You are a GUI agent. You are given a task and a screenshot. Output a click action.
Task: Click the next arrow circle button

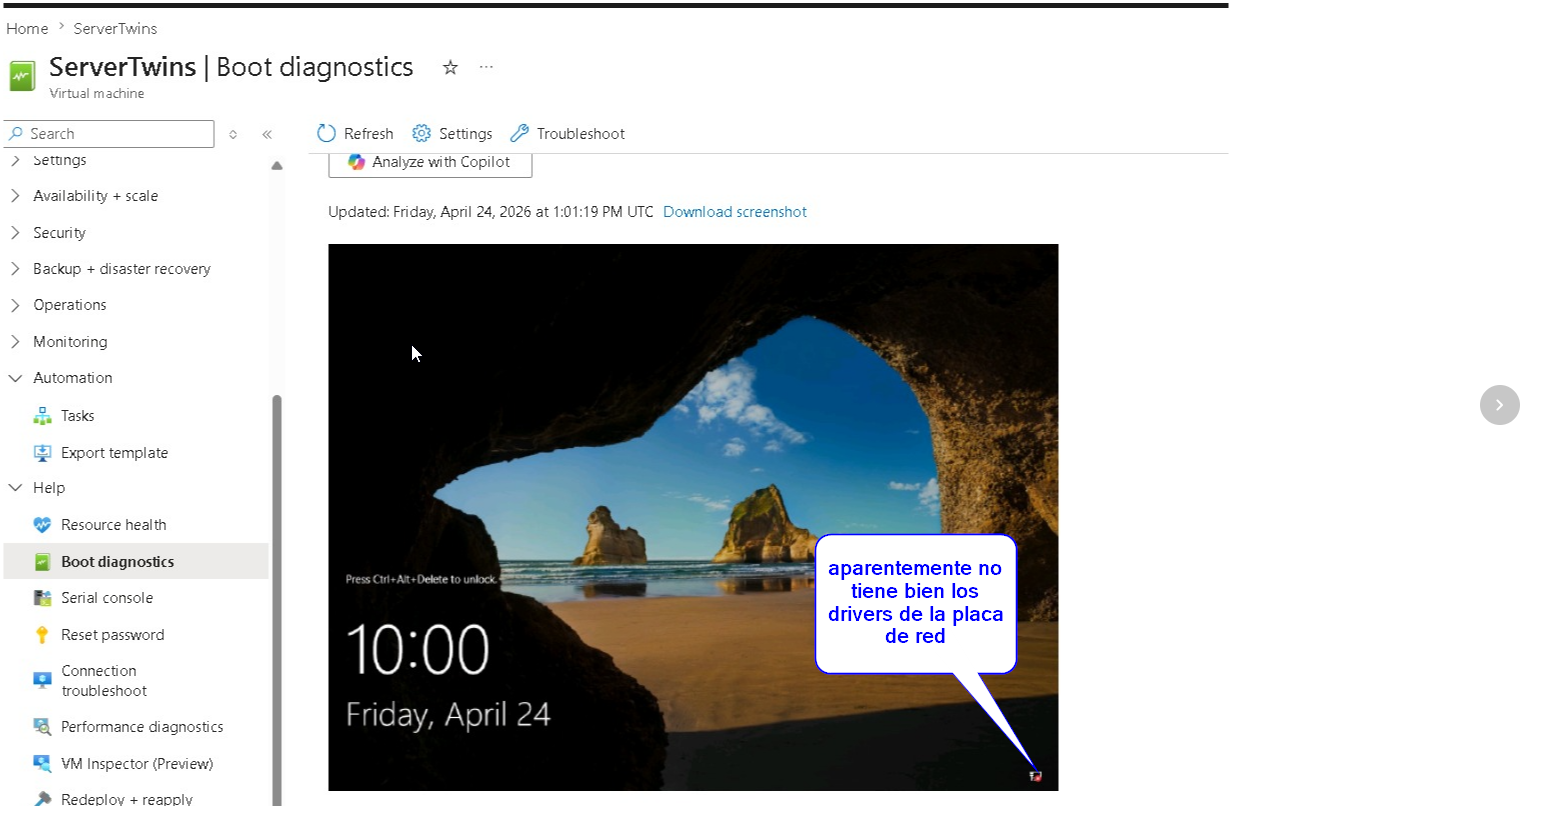click(1499, 405)
